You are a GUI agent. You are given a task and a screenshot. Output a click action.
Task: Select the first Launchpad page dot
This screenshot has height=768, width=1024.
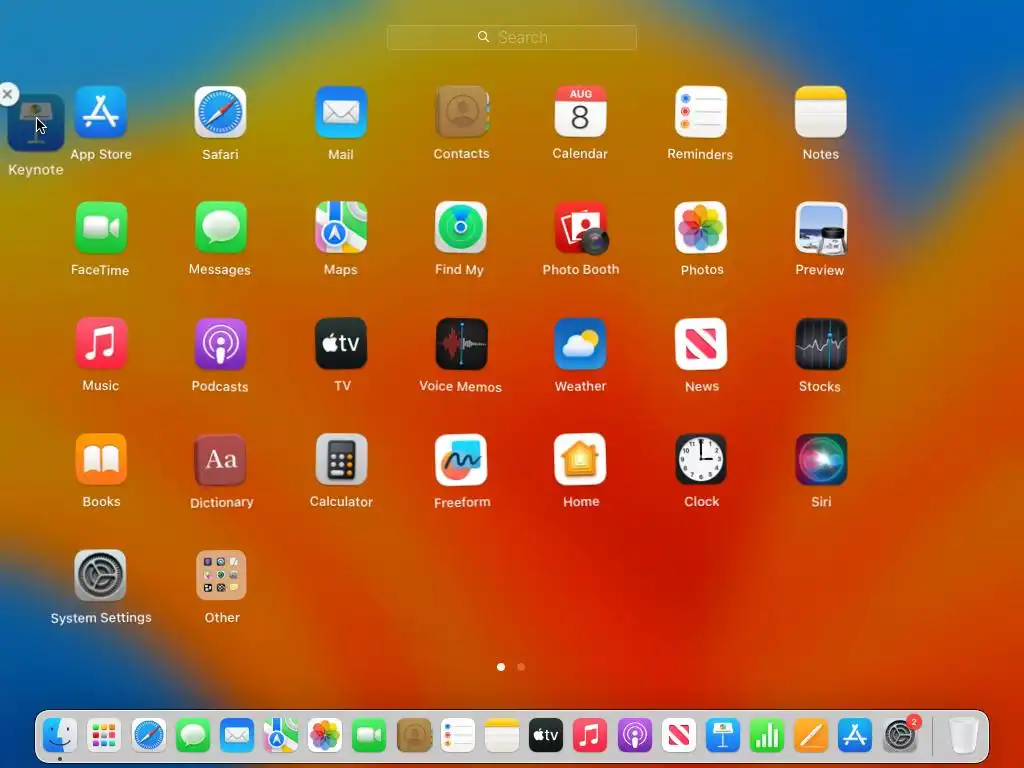click(501, 667)
